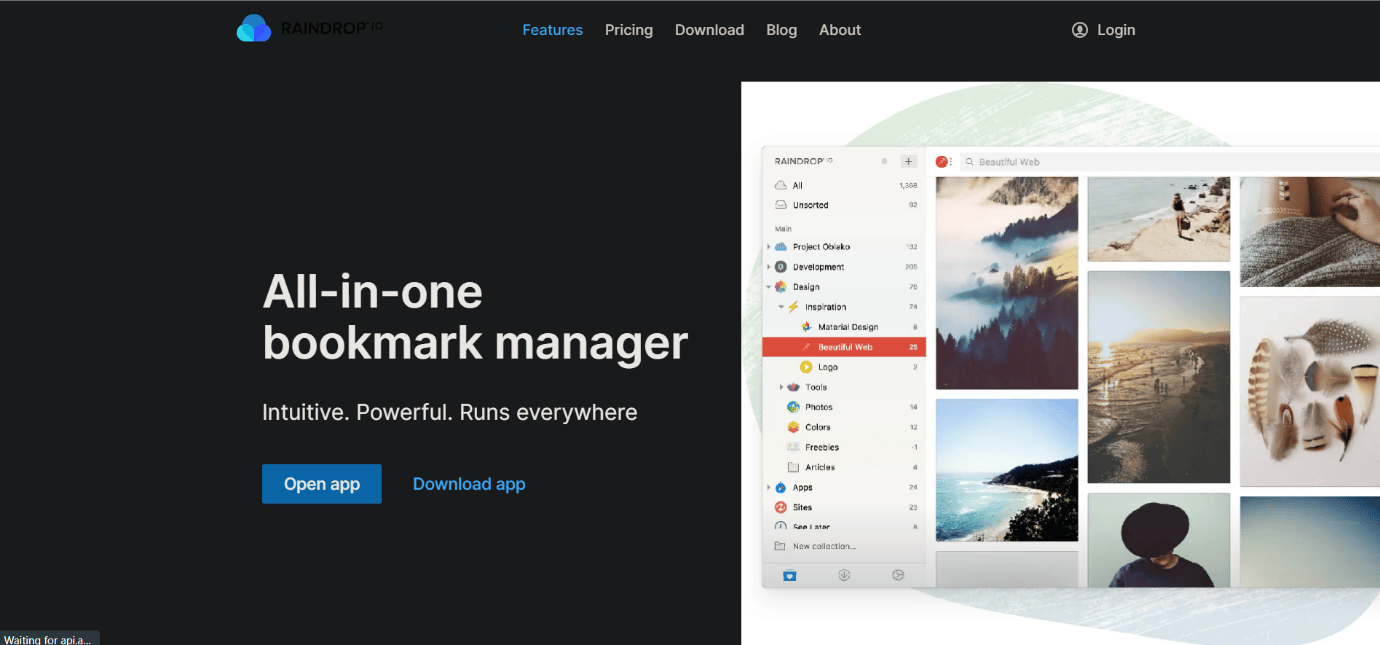Click the collections box icon at sidebar bottom
The height and width of the screenshot is (645, 1380).
tap(790, 575)
